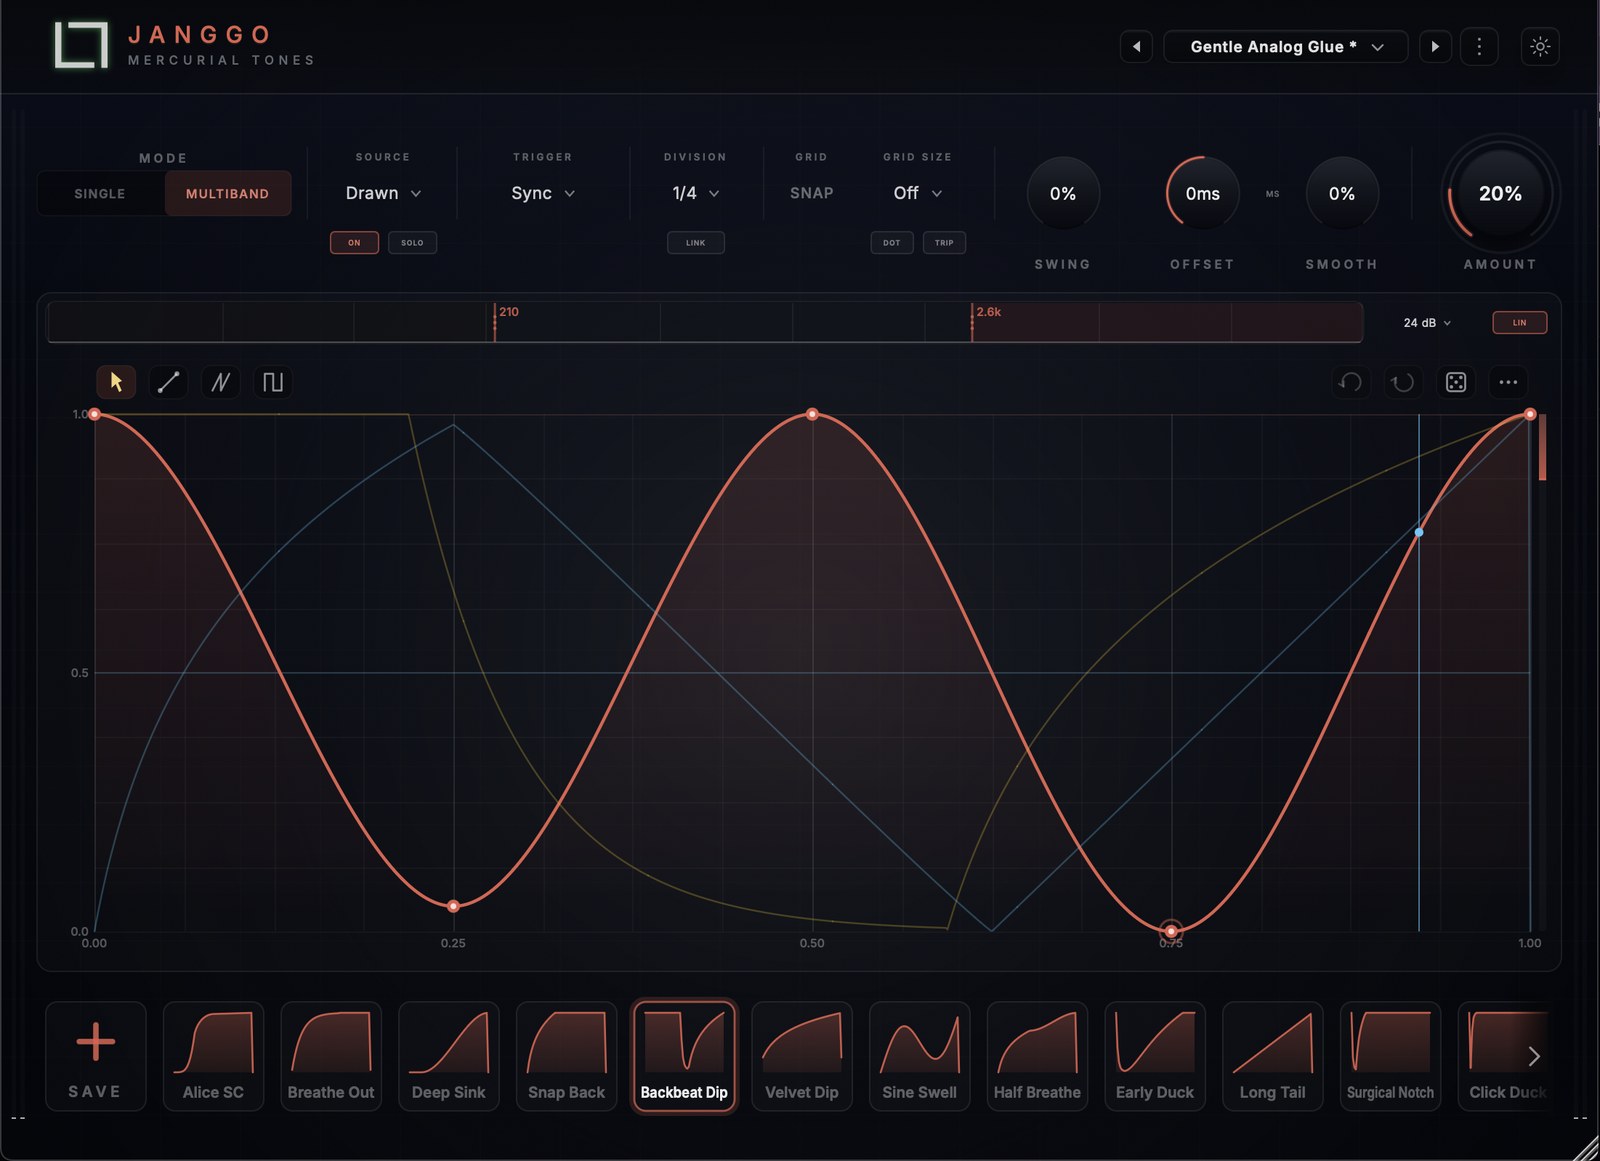This screenshot has height=1161, width=1600.
Task: Select the line draw tool
Action: (x=168, y=382)
